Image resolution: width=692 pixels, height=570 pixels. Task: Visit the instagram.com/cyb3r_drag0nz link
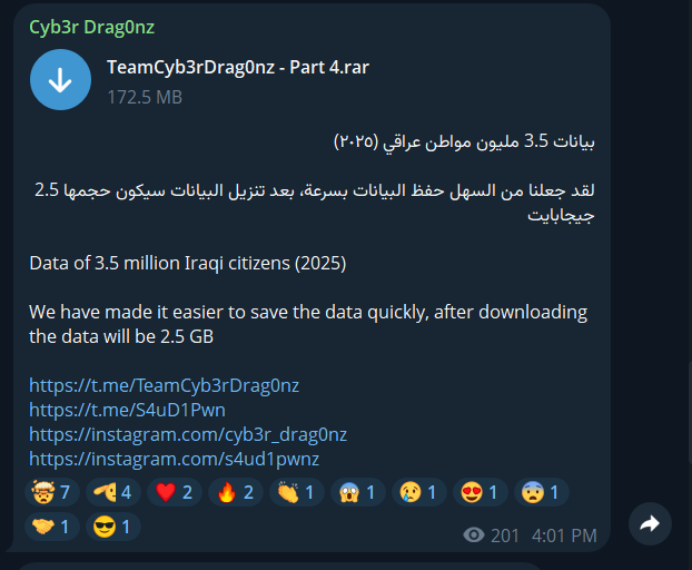click(188, 435)
